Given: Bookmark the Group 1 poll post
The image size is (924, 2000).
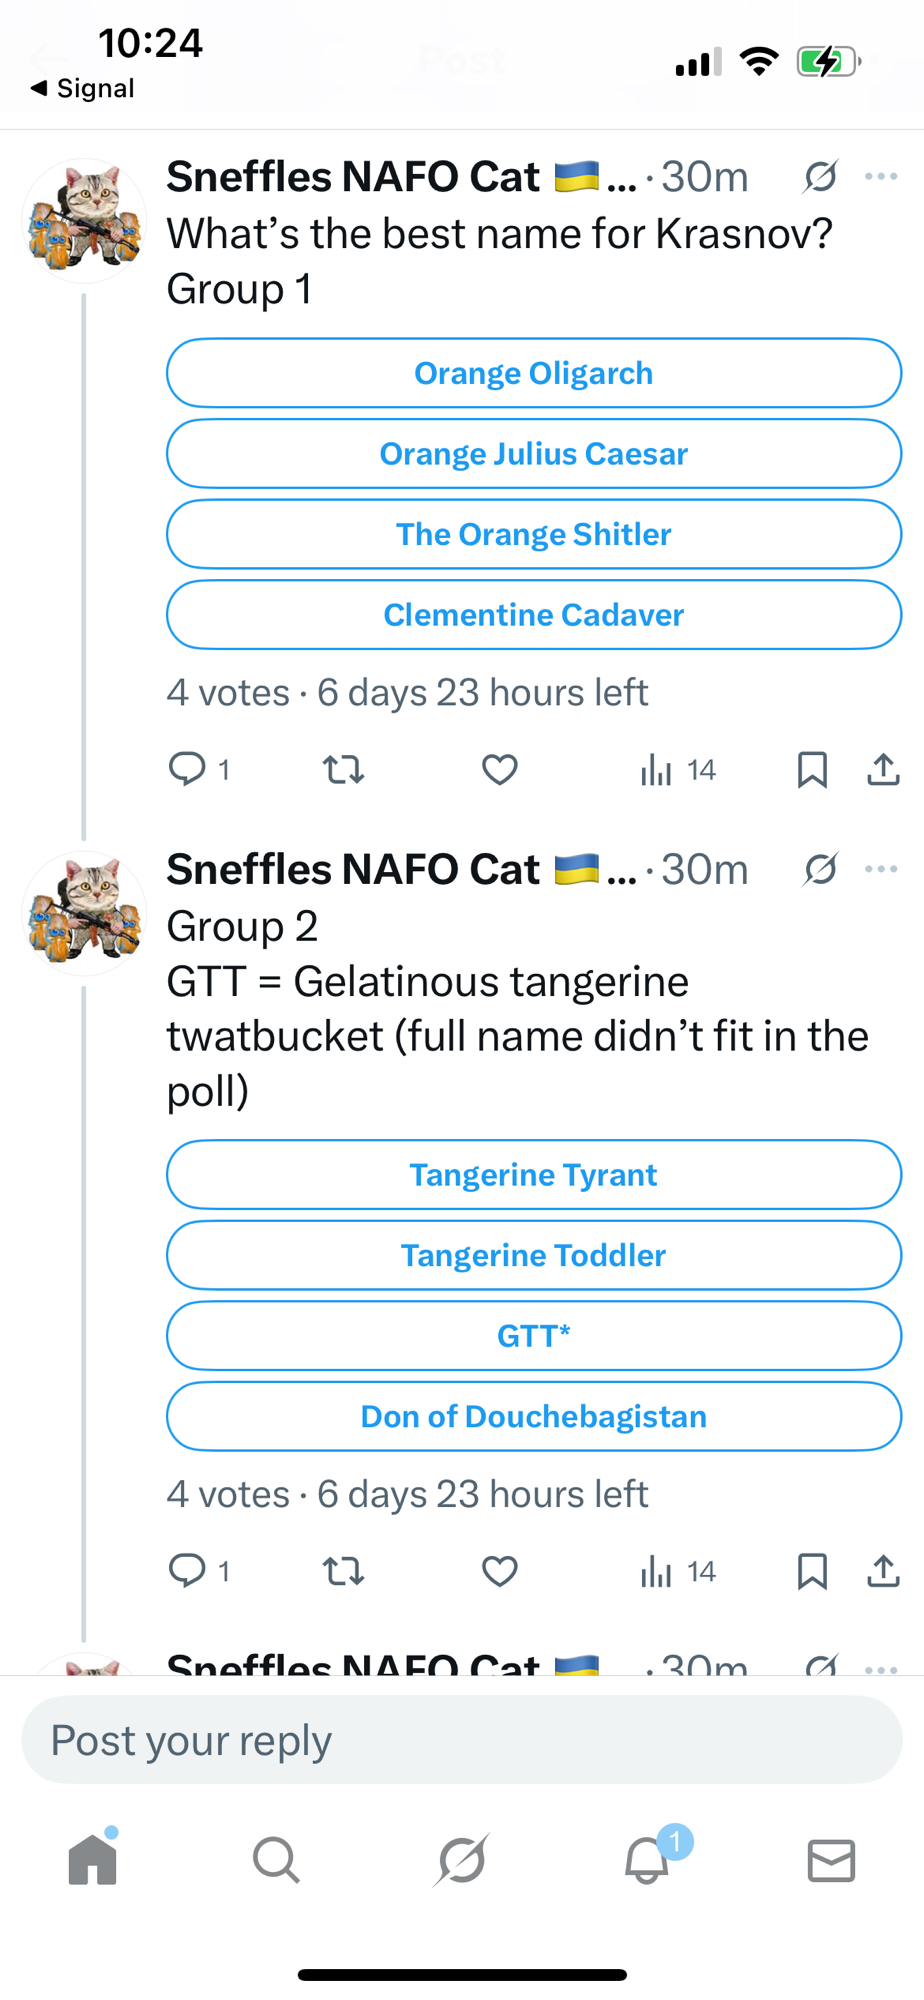Looking at the screenshot, I should [812, 769].
